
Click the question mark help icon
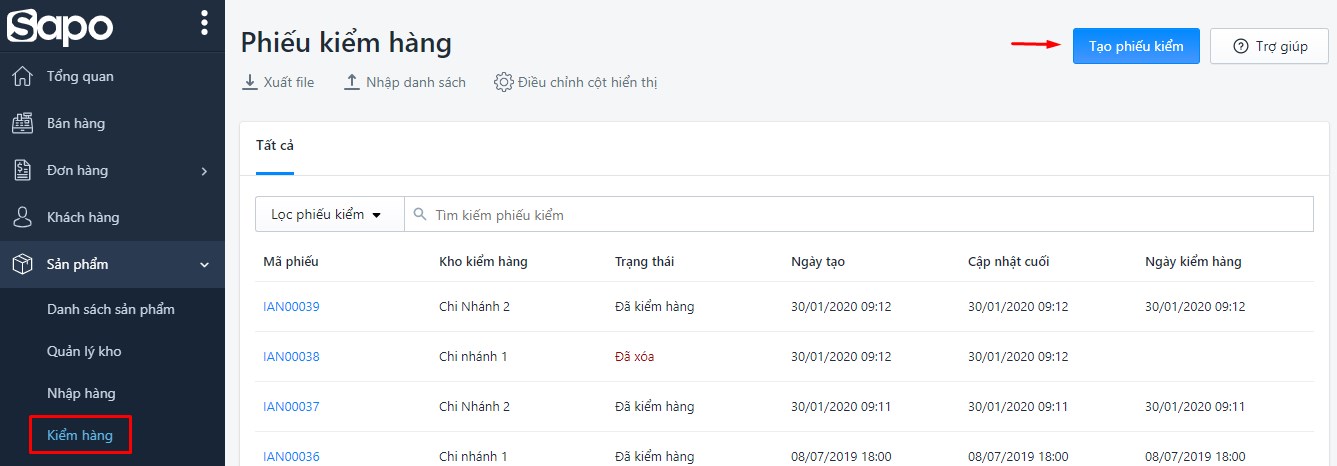(x=1241, y=46)
